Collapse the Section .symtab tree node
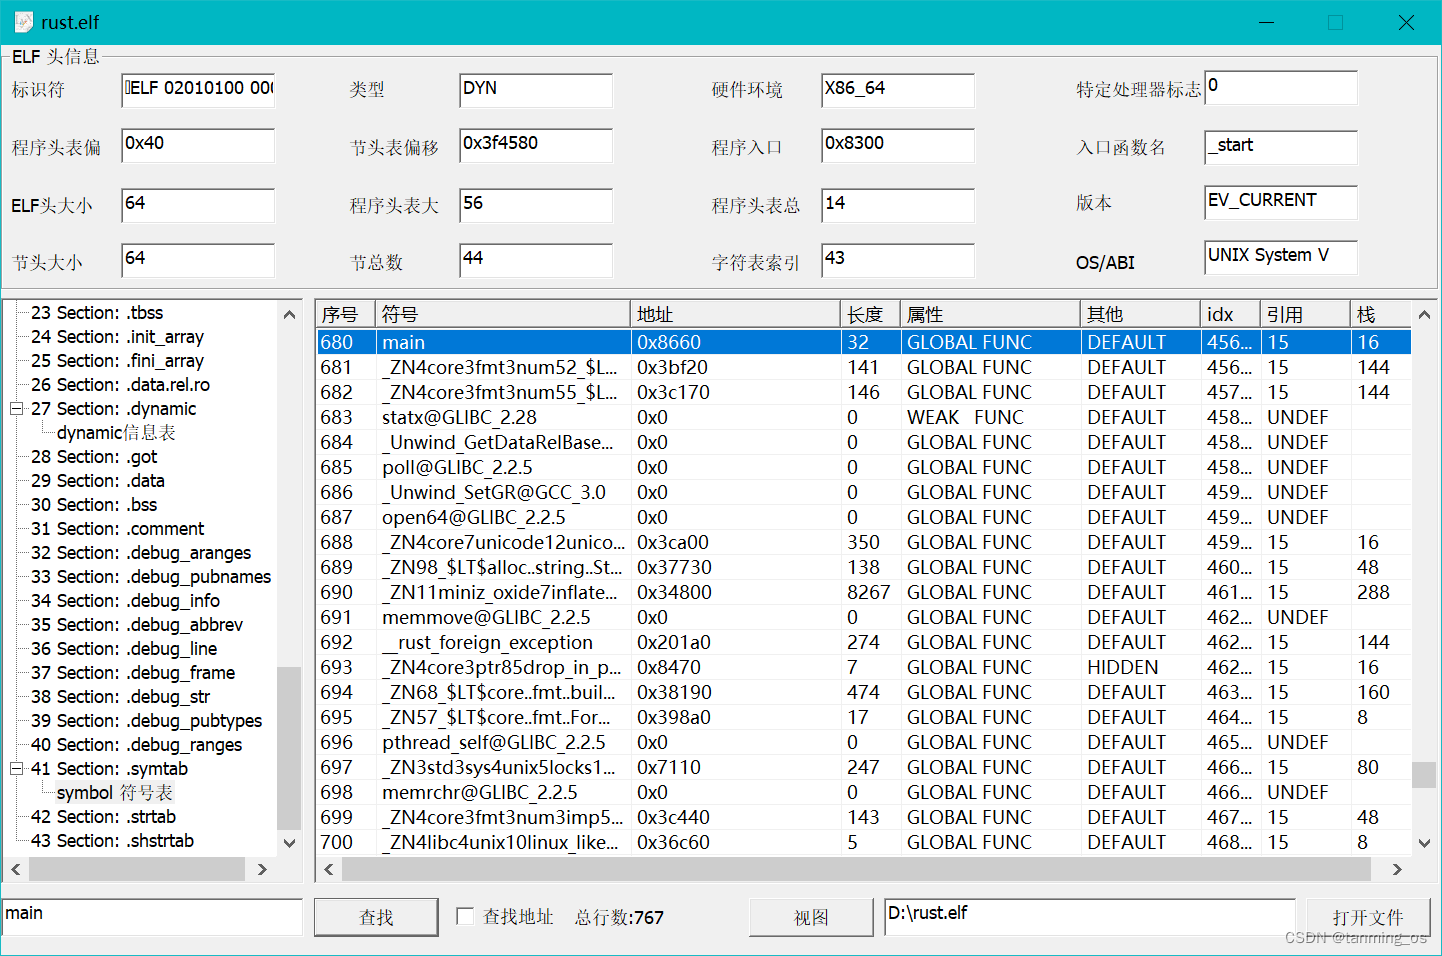 click(x=15, y=768)
